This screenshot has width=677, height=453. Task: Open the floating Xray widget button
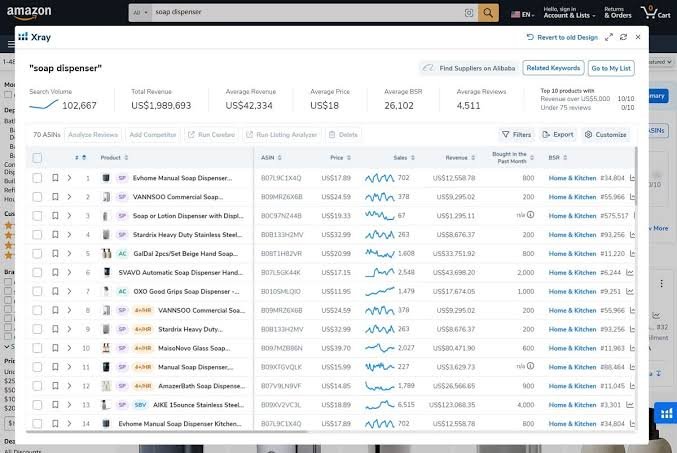pos(666,414)
